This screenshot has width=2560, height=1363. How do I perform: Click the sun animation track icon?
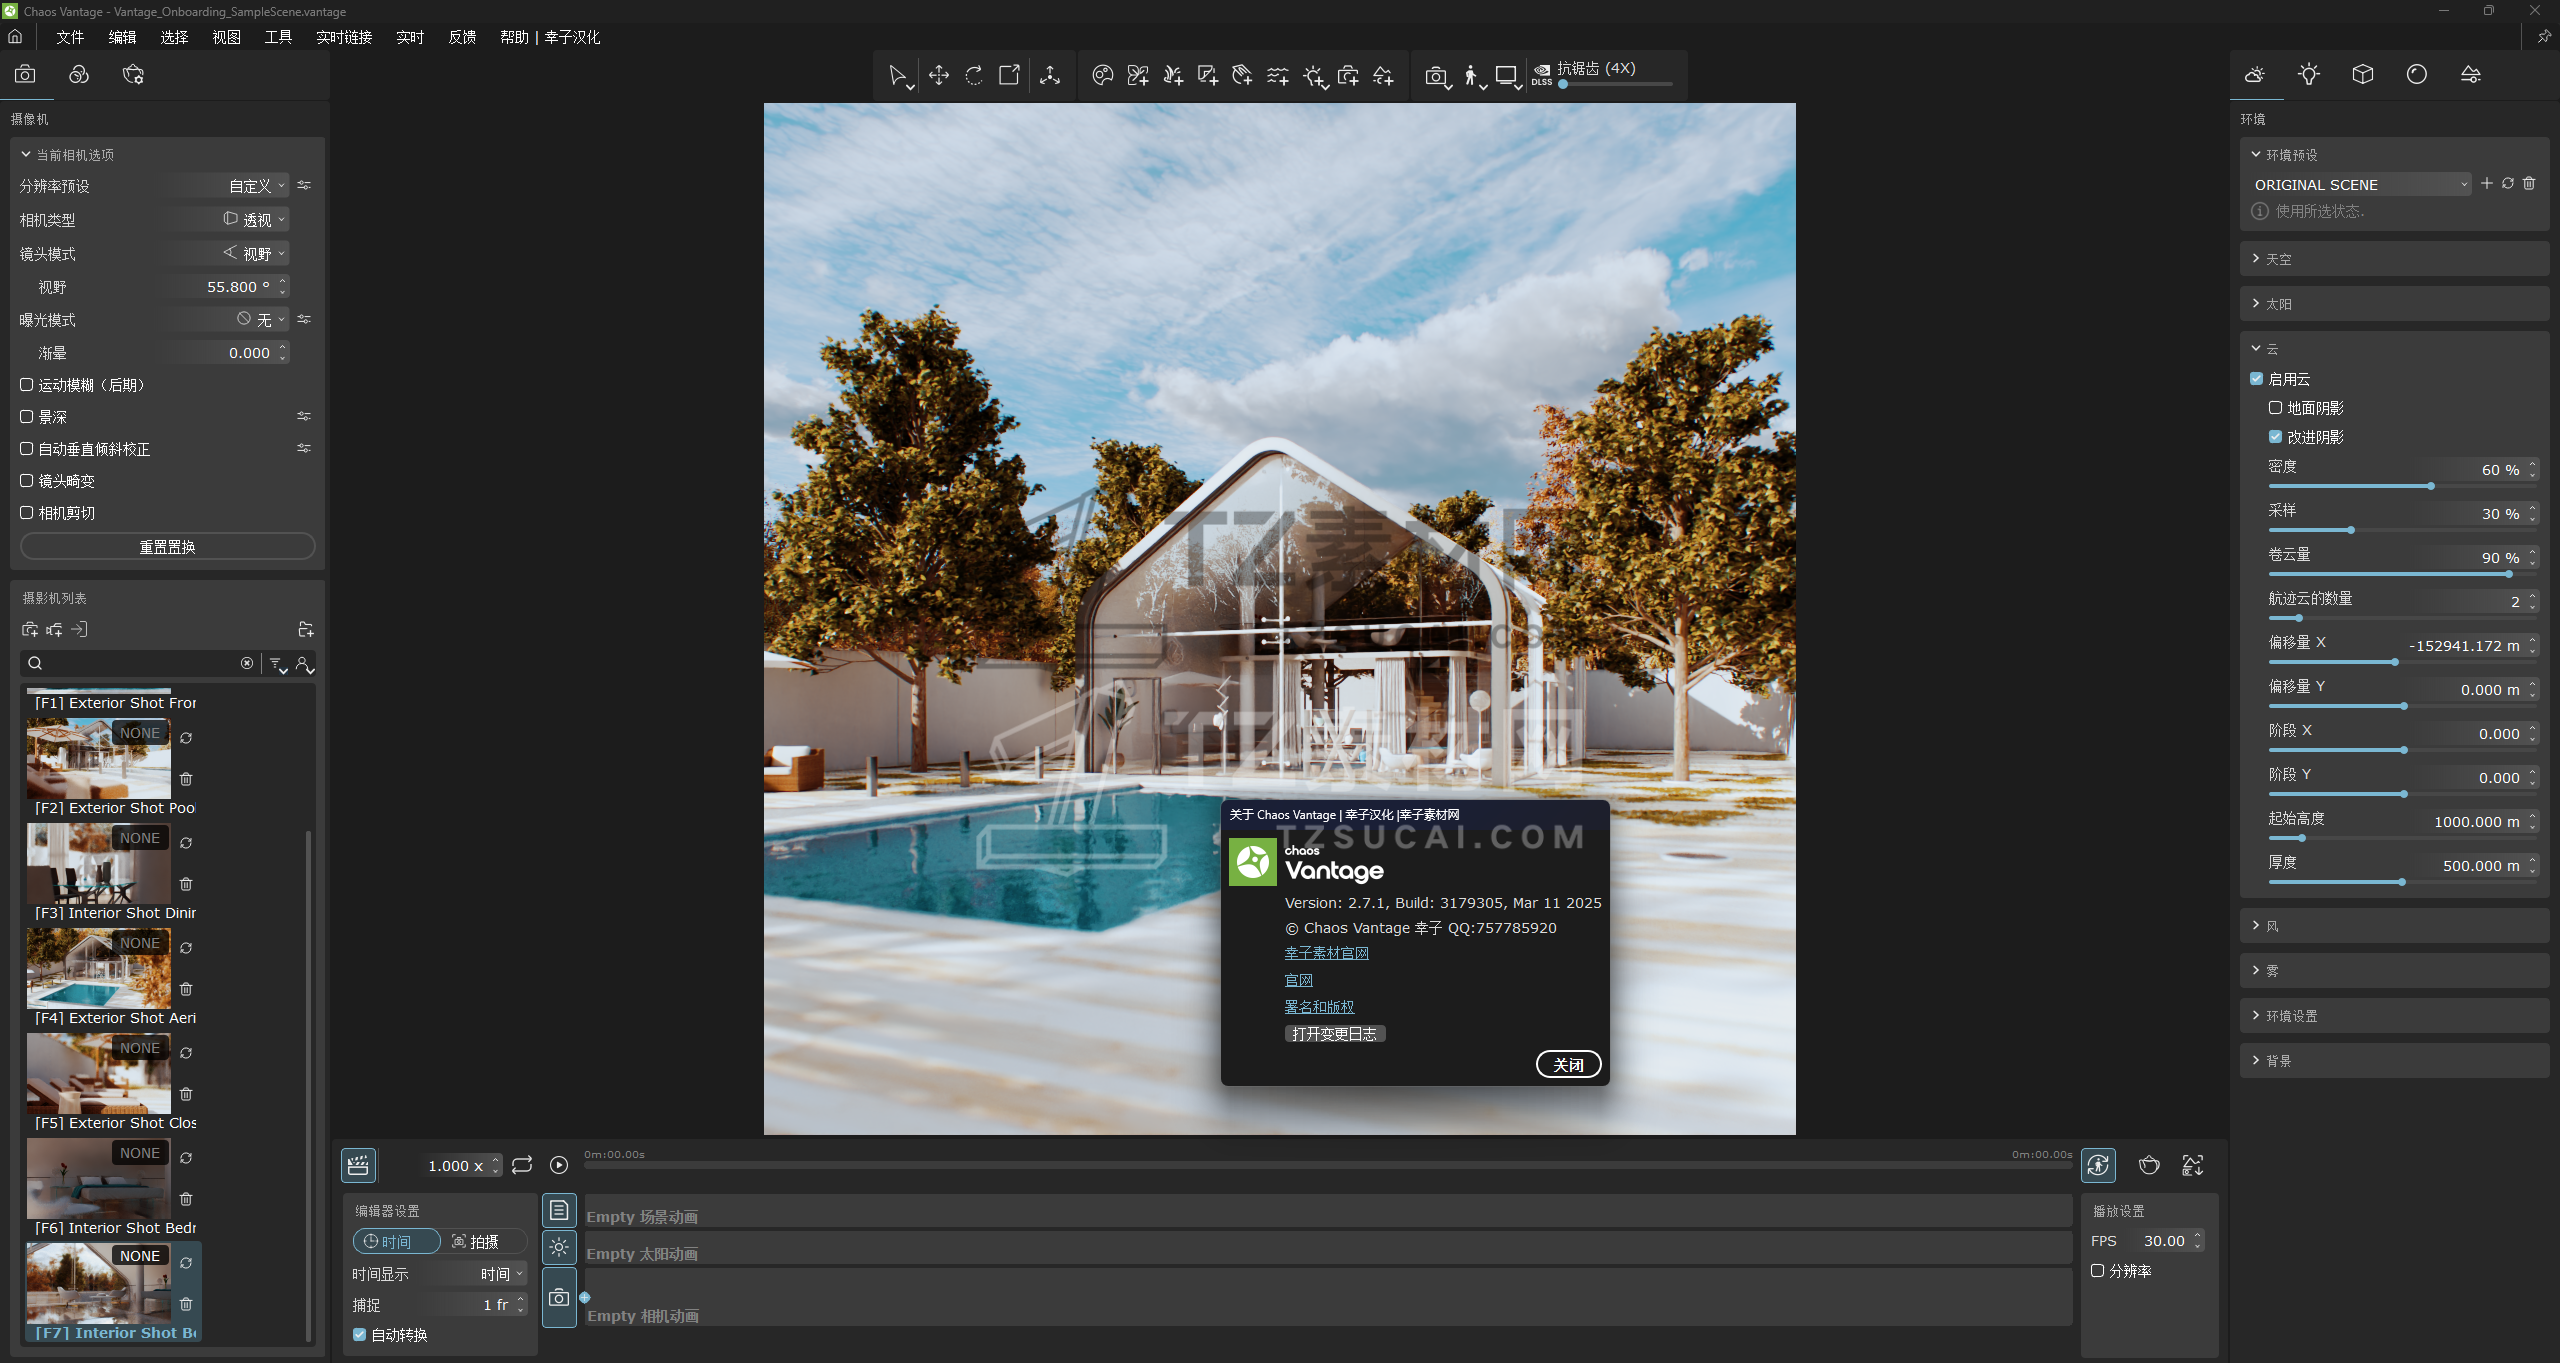pyautogui.click(x=559, y=1247)
